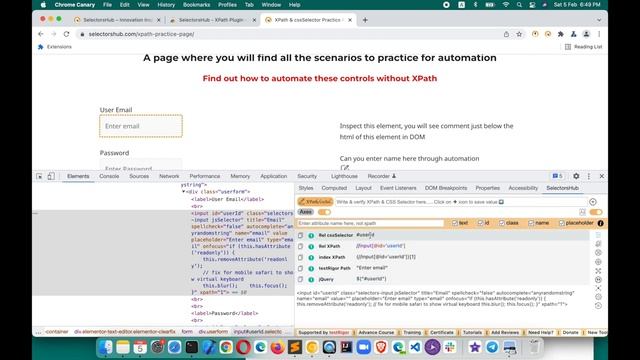
Task: Uncheck the name attribute checkbox
Action: click(531, 223)
